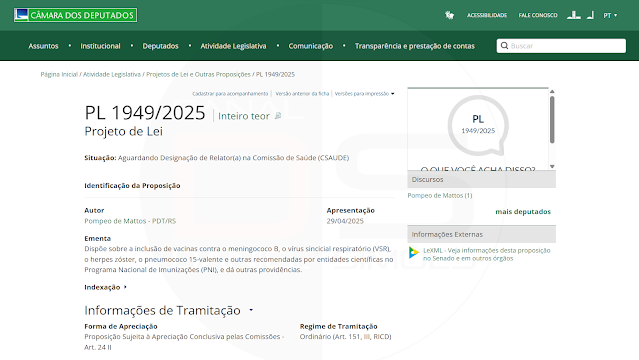Open LexML informações desta proposição link
639x360 pixels.
click(487, 254)
